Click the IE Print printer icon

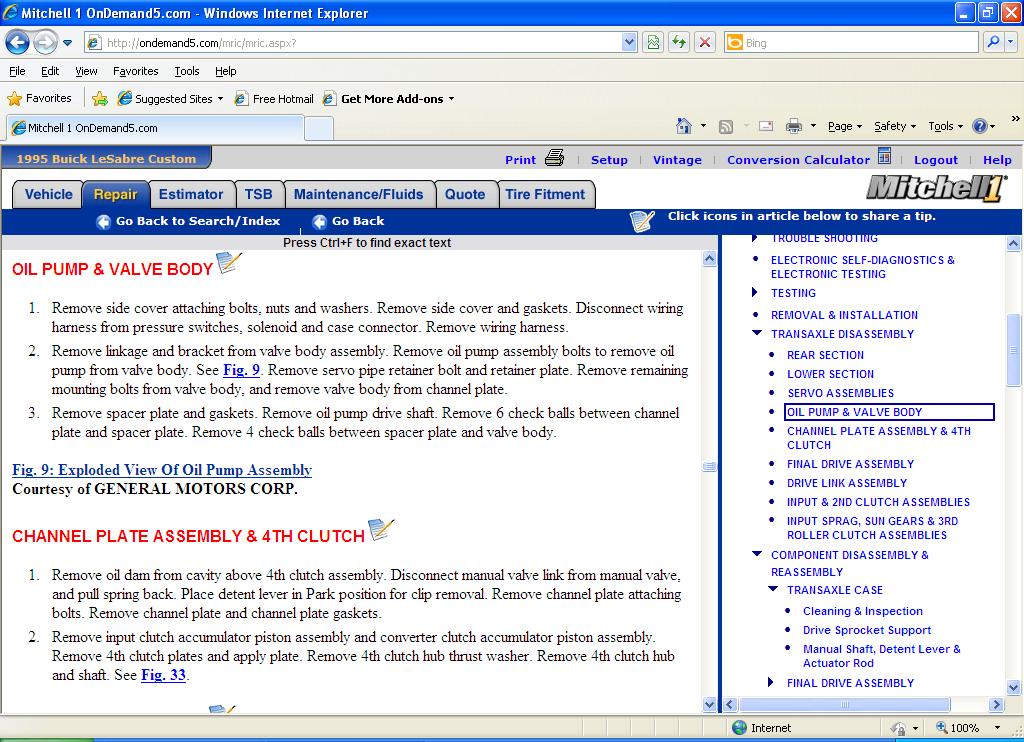pos(793,126)
